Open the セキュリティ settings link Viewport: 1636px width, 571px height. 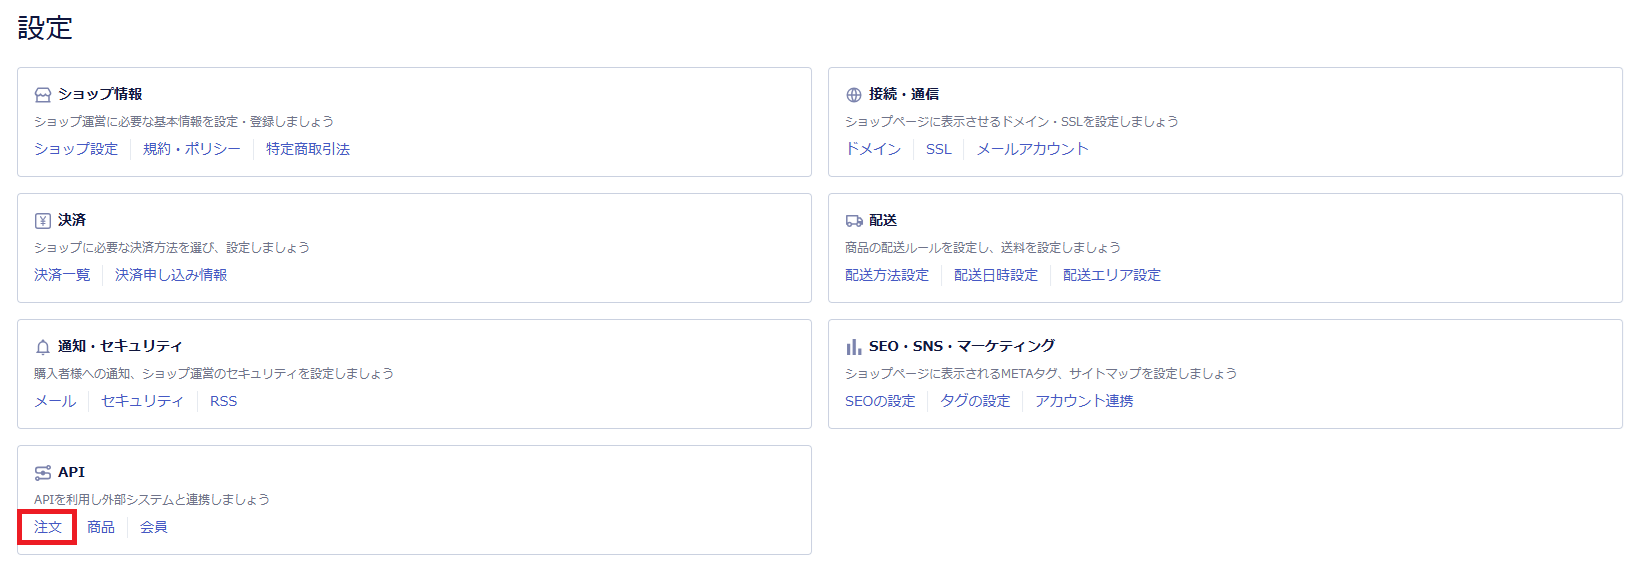[143, 401]
